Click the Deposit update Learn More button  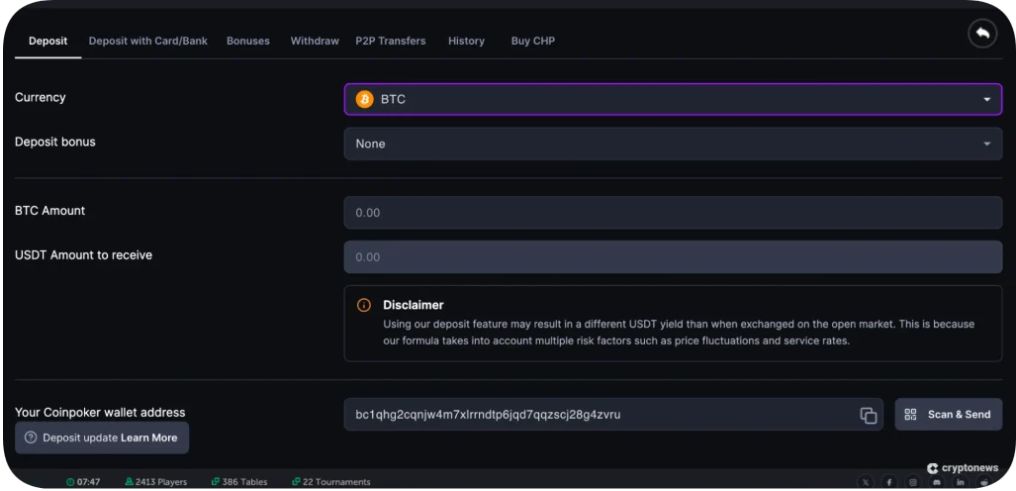click(102, 438)
